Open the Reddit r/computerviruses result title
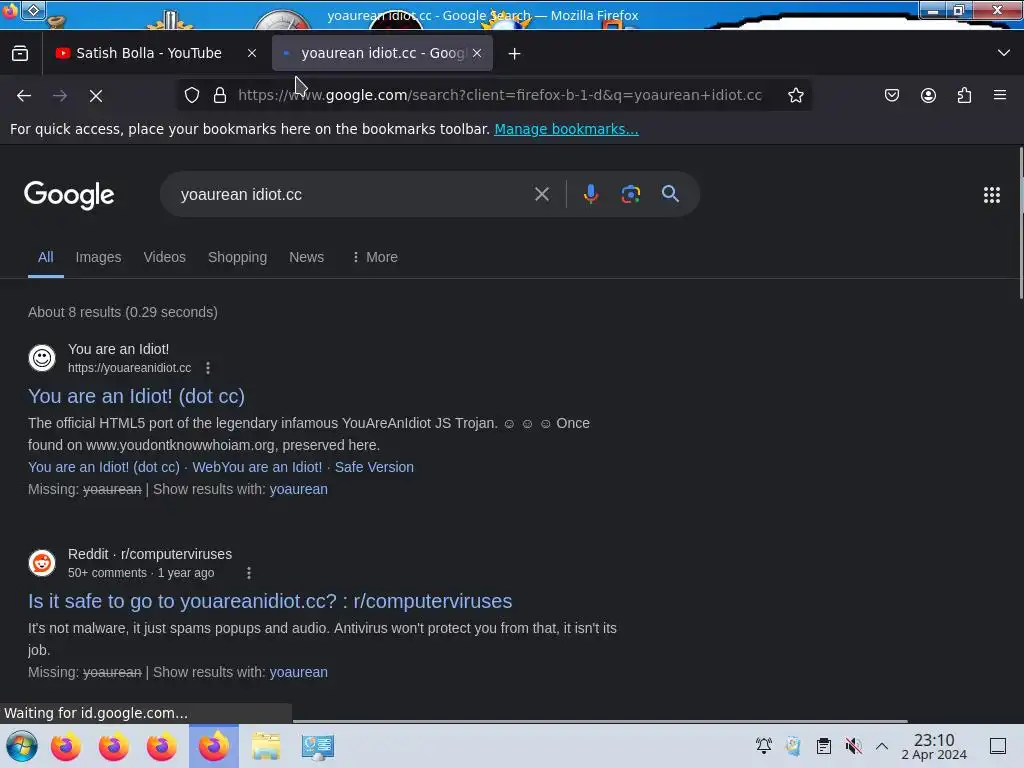The height and width of the screenshot is (768, 1024). 270,601
